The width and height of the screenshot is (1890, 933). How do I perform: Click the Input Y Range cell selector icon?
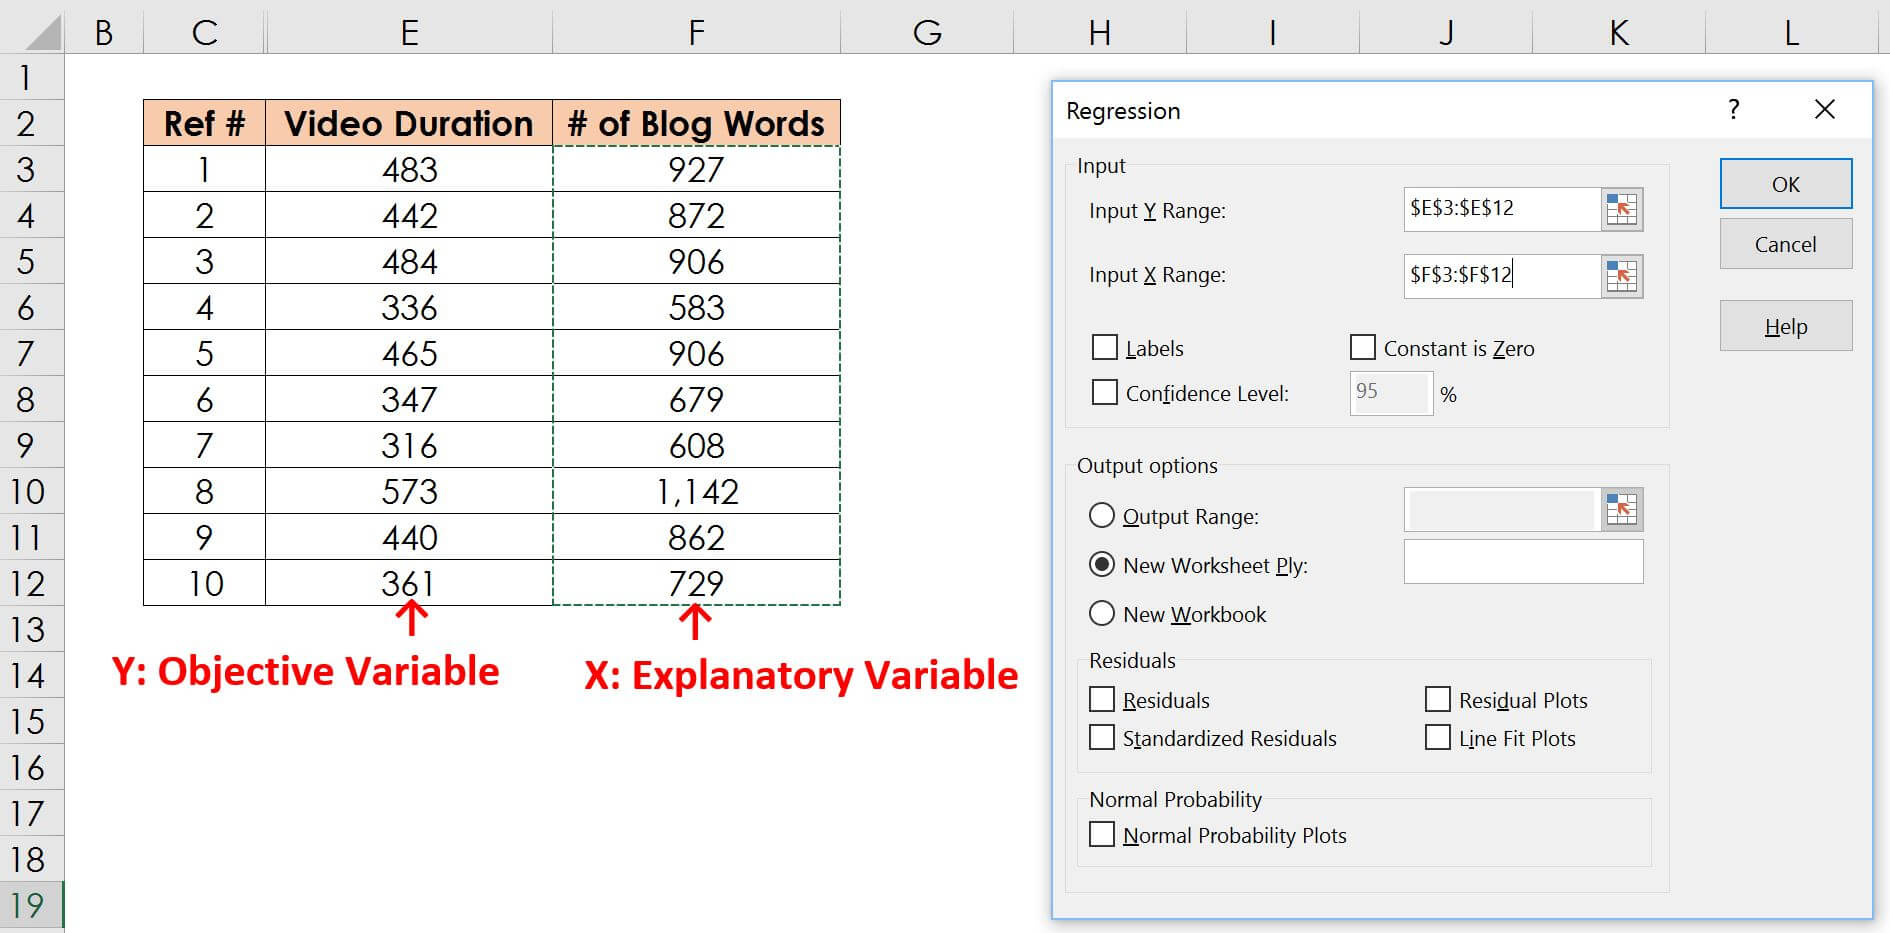(x=1624, y=209)
